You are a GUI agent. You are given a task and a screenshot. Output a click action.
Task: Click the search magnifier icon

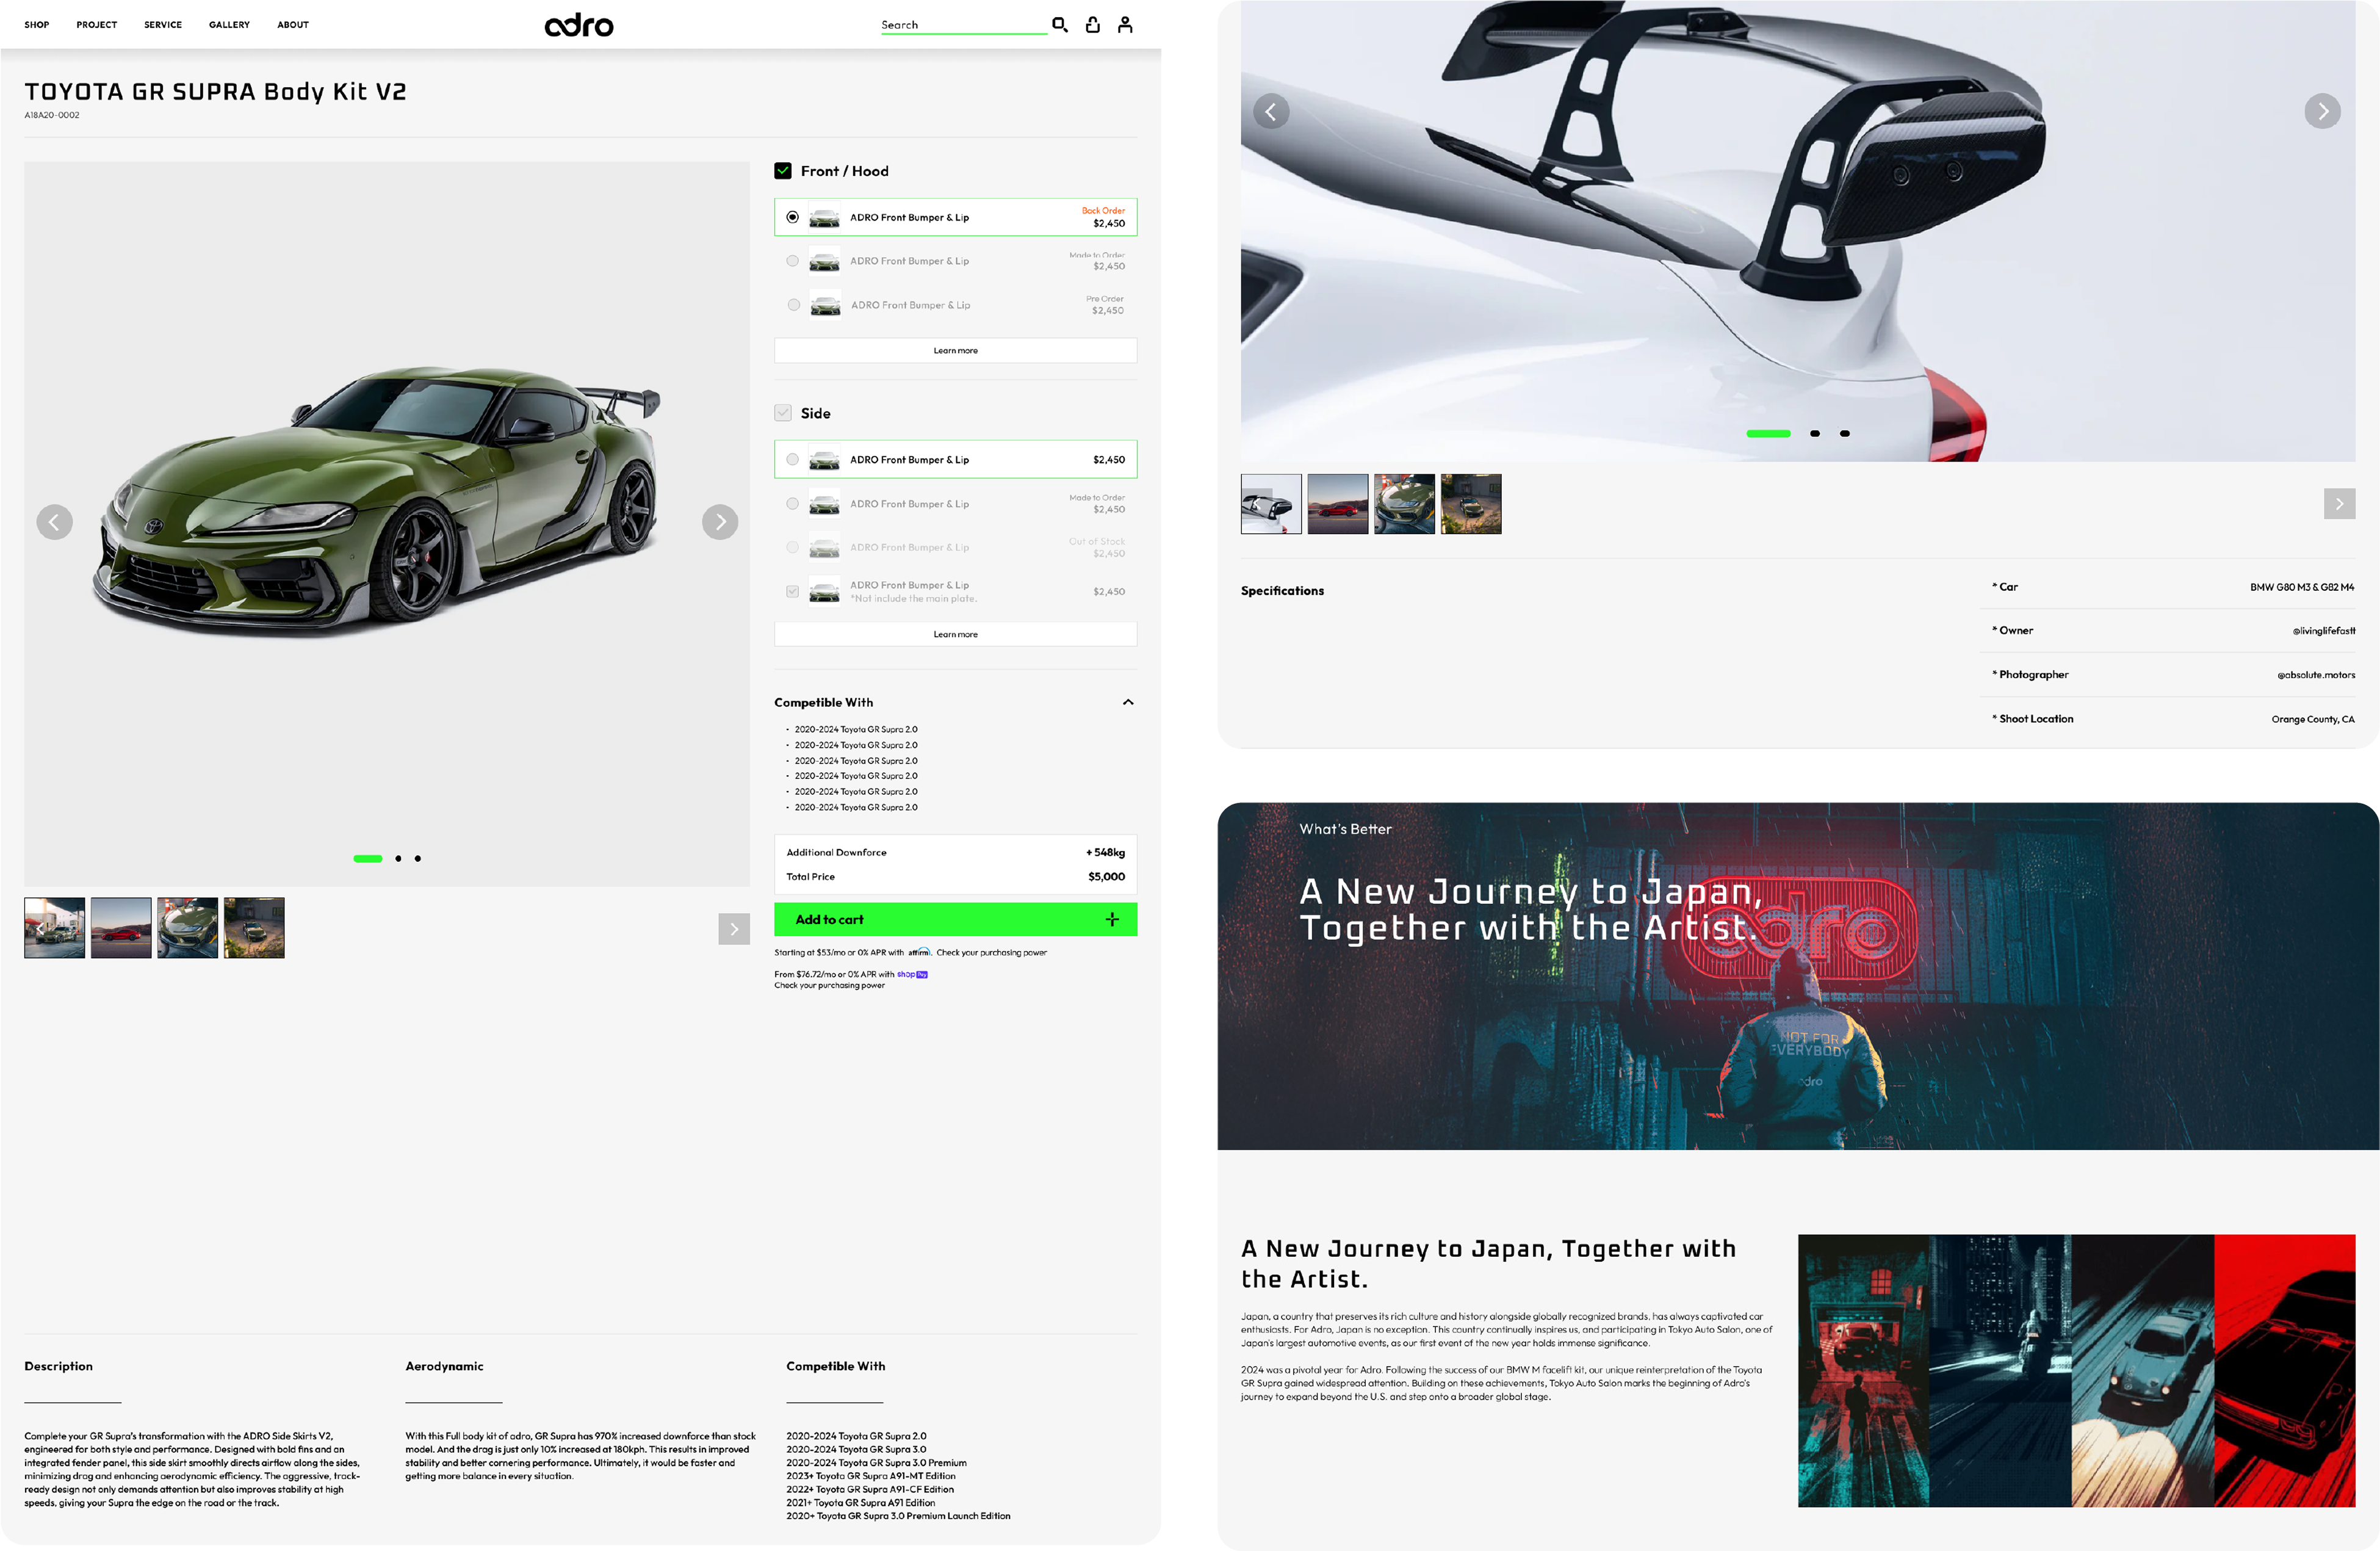(1060, 24)
